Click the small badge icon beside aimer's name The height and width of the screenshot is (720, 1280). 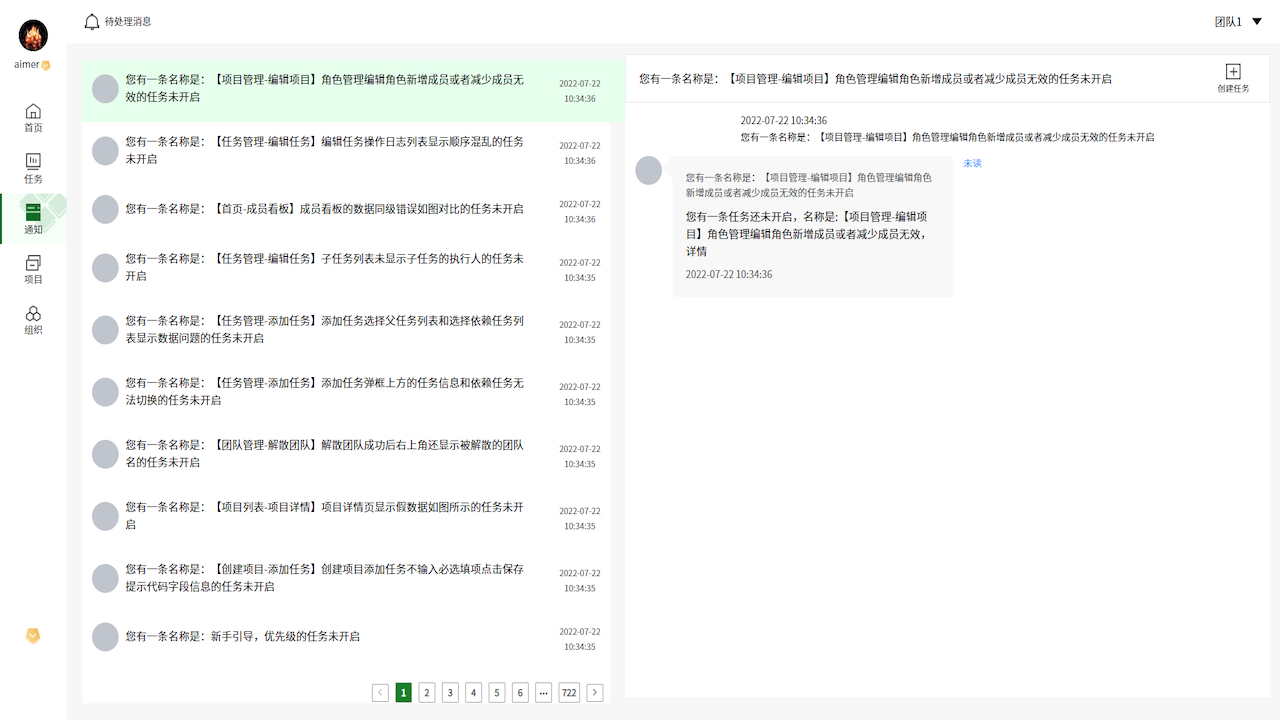45,64
